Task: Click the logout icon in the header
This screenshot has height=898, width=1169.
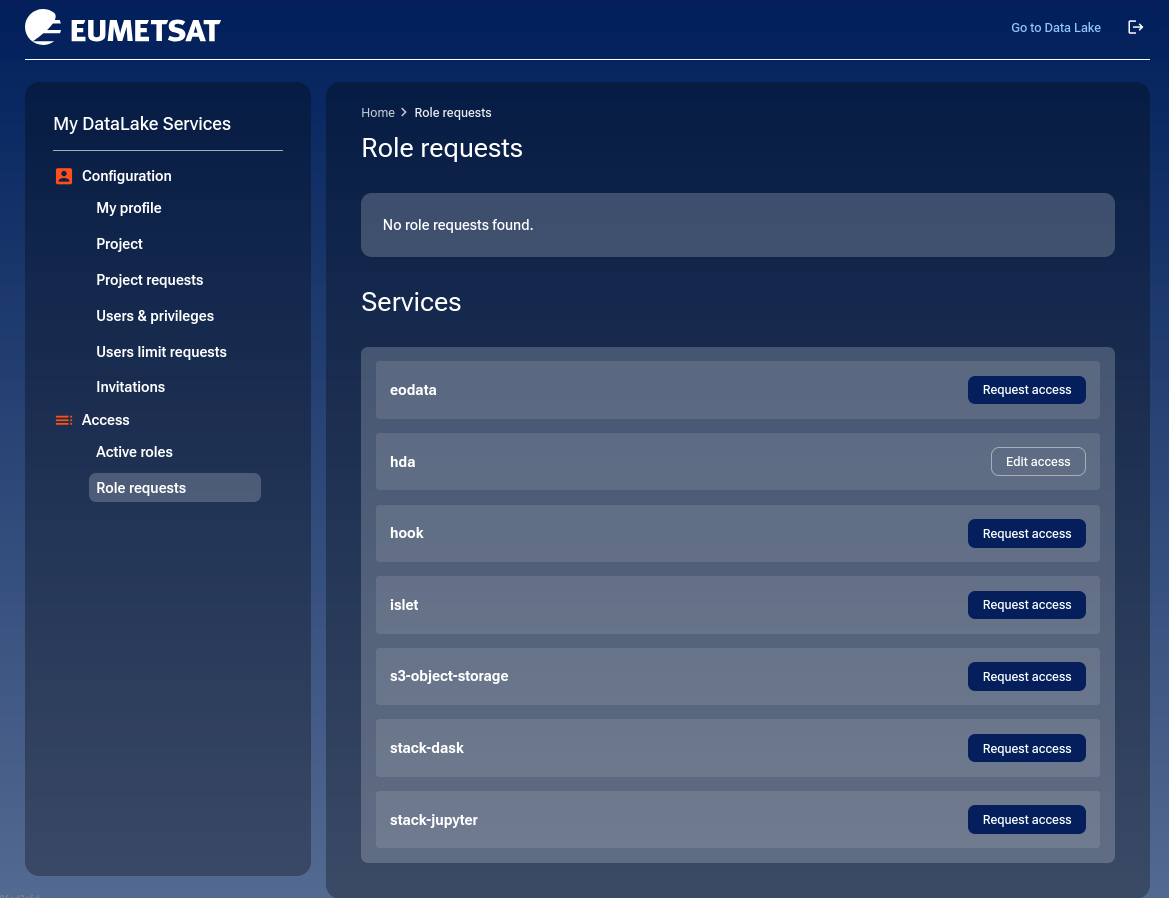Action: click(x=1135, y=28)
